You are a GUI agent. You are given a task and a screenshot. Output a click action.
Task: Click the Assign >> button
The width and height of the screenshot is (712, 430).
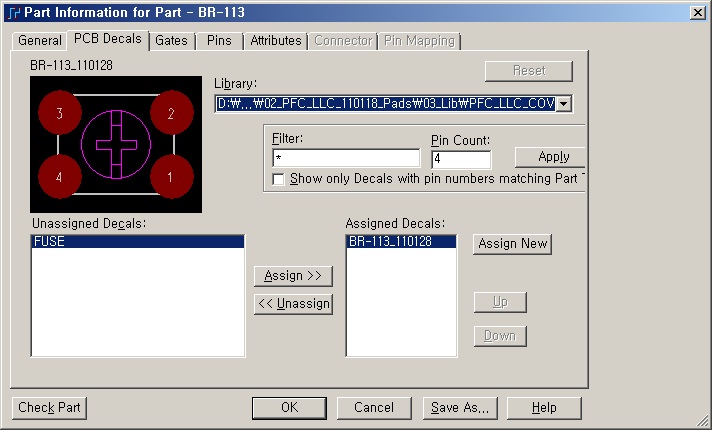pos(293,276)
